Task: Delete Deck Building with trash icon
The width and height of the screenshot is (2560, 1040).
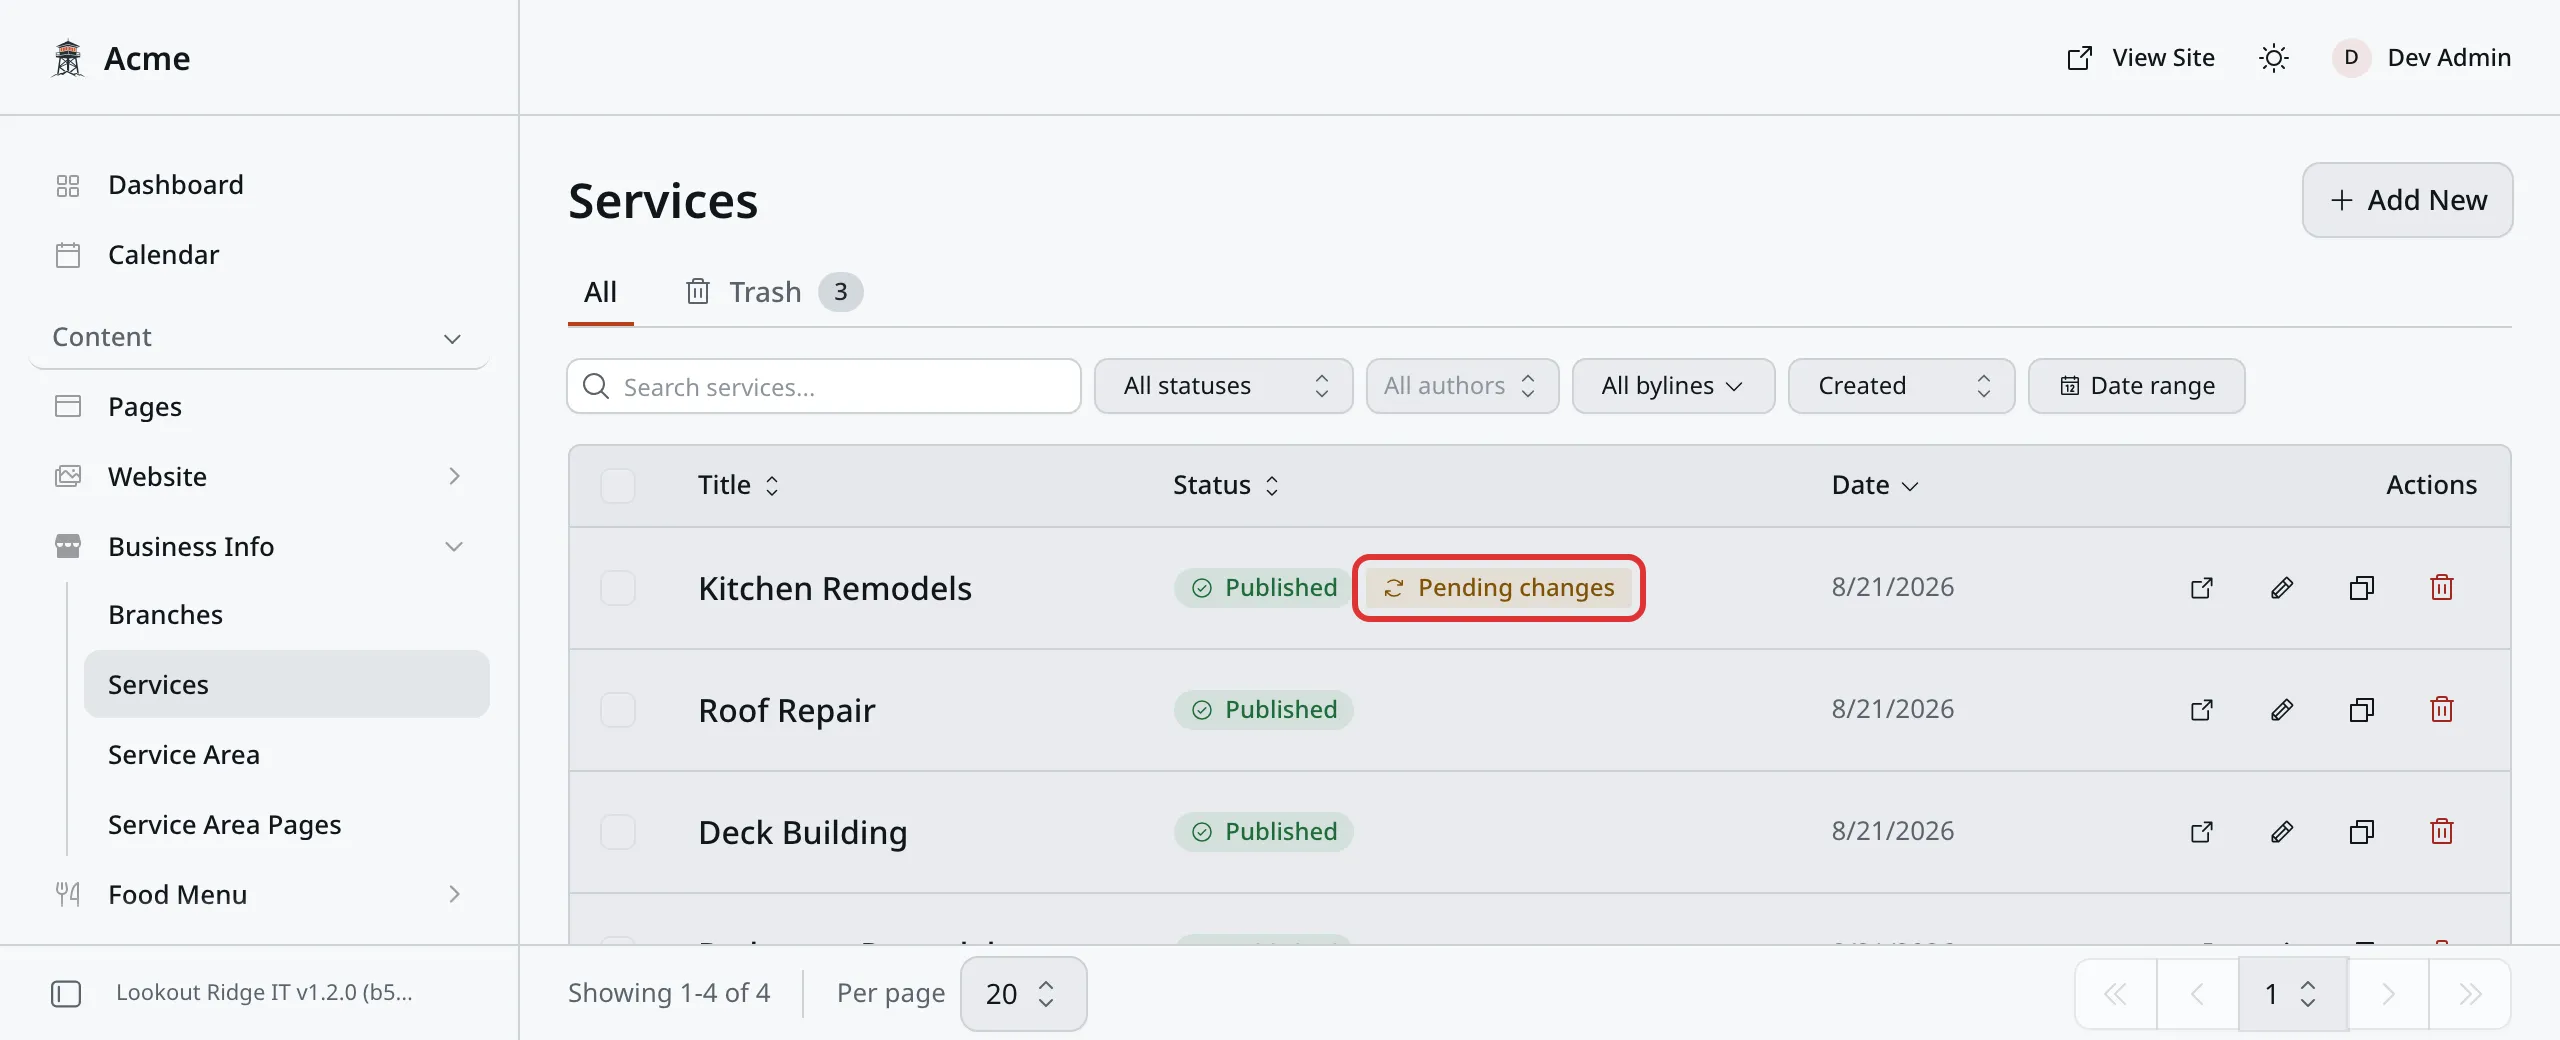Action: [x=2442, y=832]
